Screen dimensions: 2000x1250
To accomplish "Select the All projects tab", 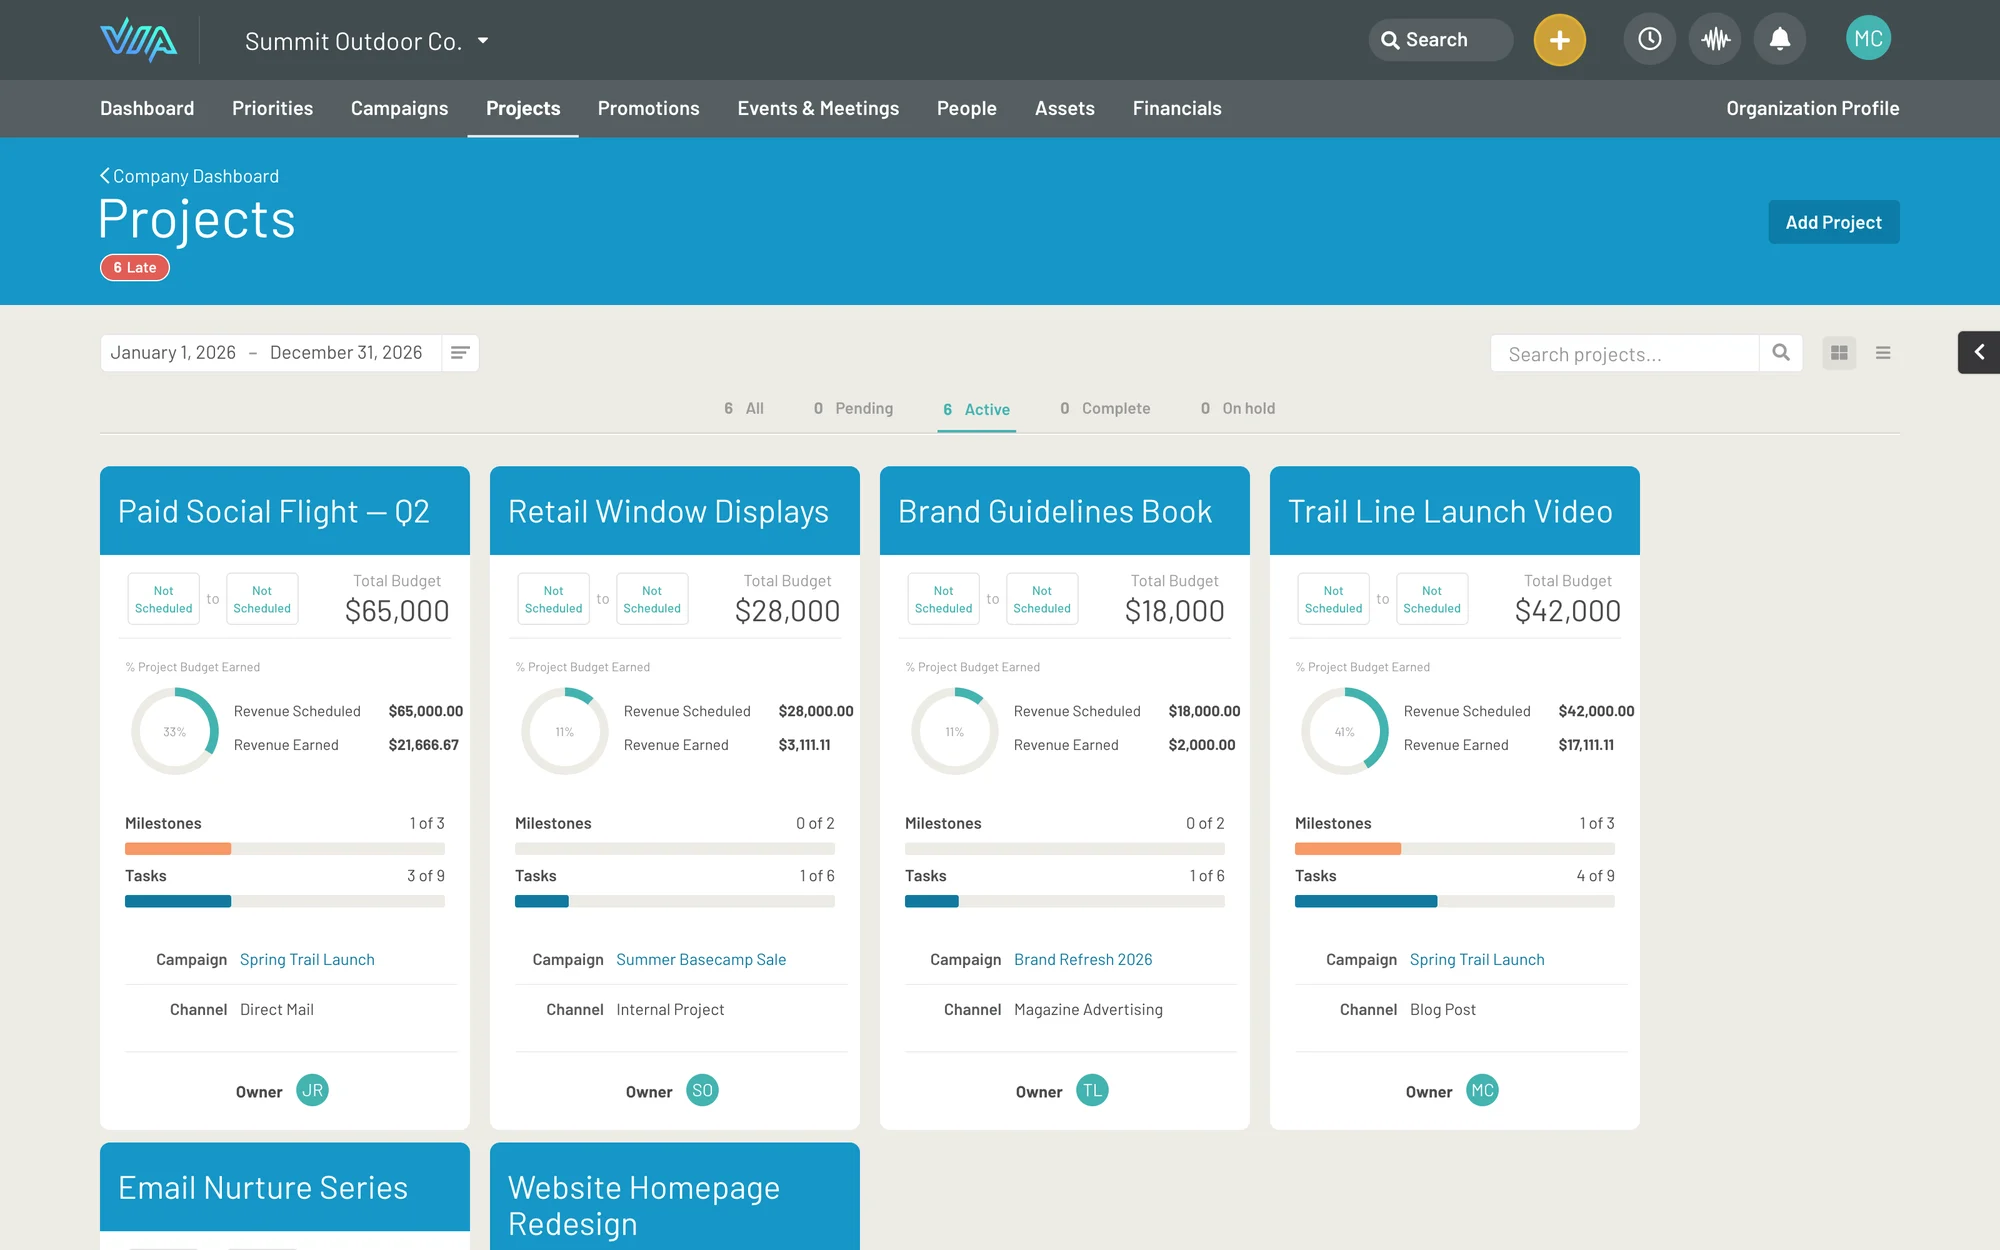I will tap(744, 408).
